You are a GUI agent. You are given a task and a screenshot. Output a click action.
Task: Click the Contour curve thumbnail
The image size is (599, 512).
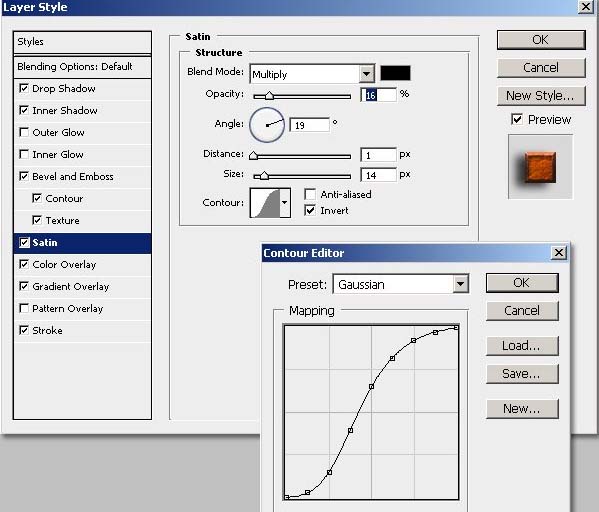click(x=265, y=203)
